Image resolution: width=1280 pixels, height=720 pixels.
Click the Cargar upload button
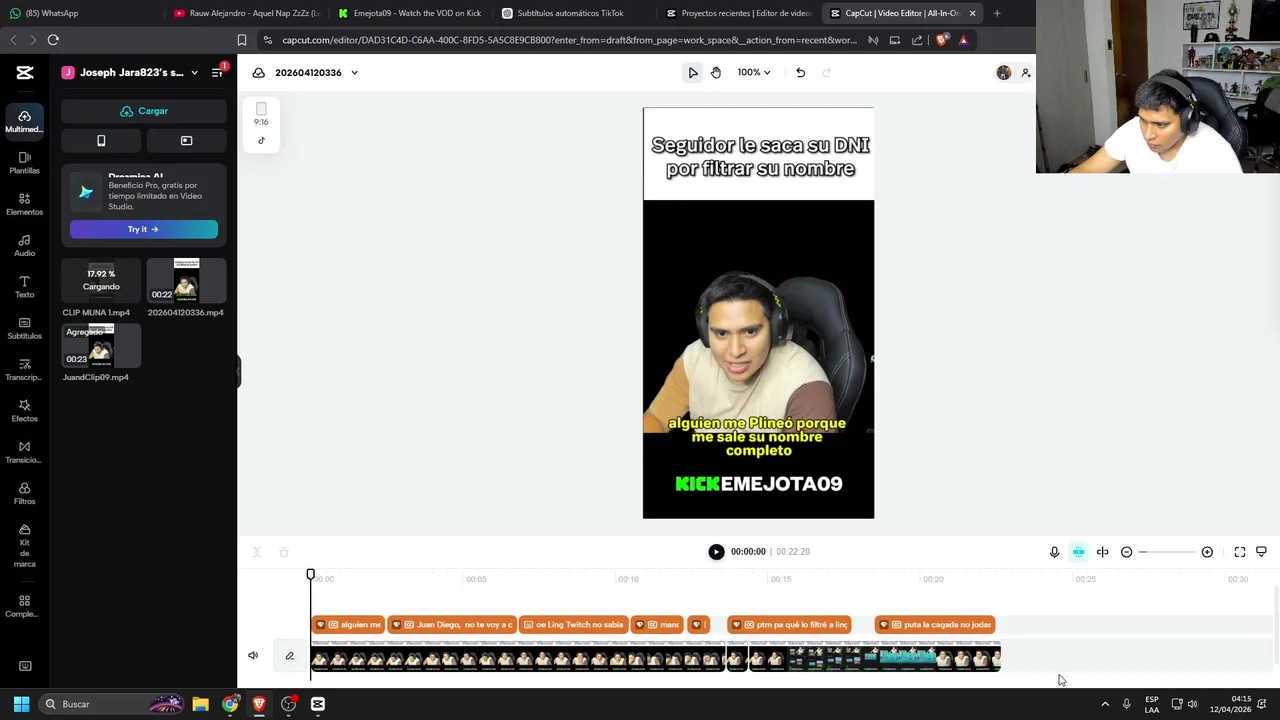coord(144,111)
